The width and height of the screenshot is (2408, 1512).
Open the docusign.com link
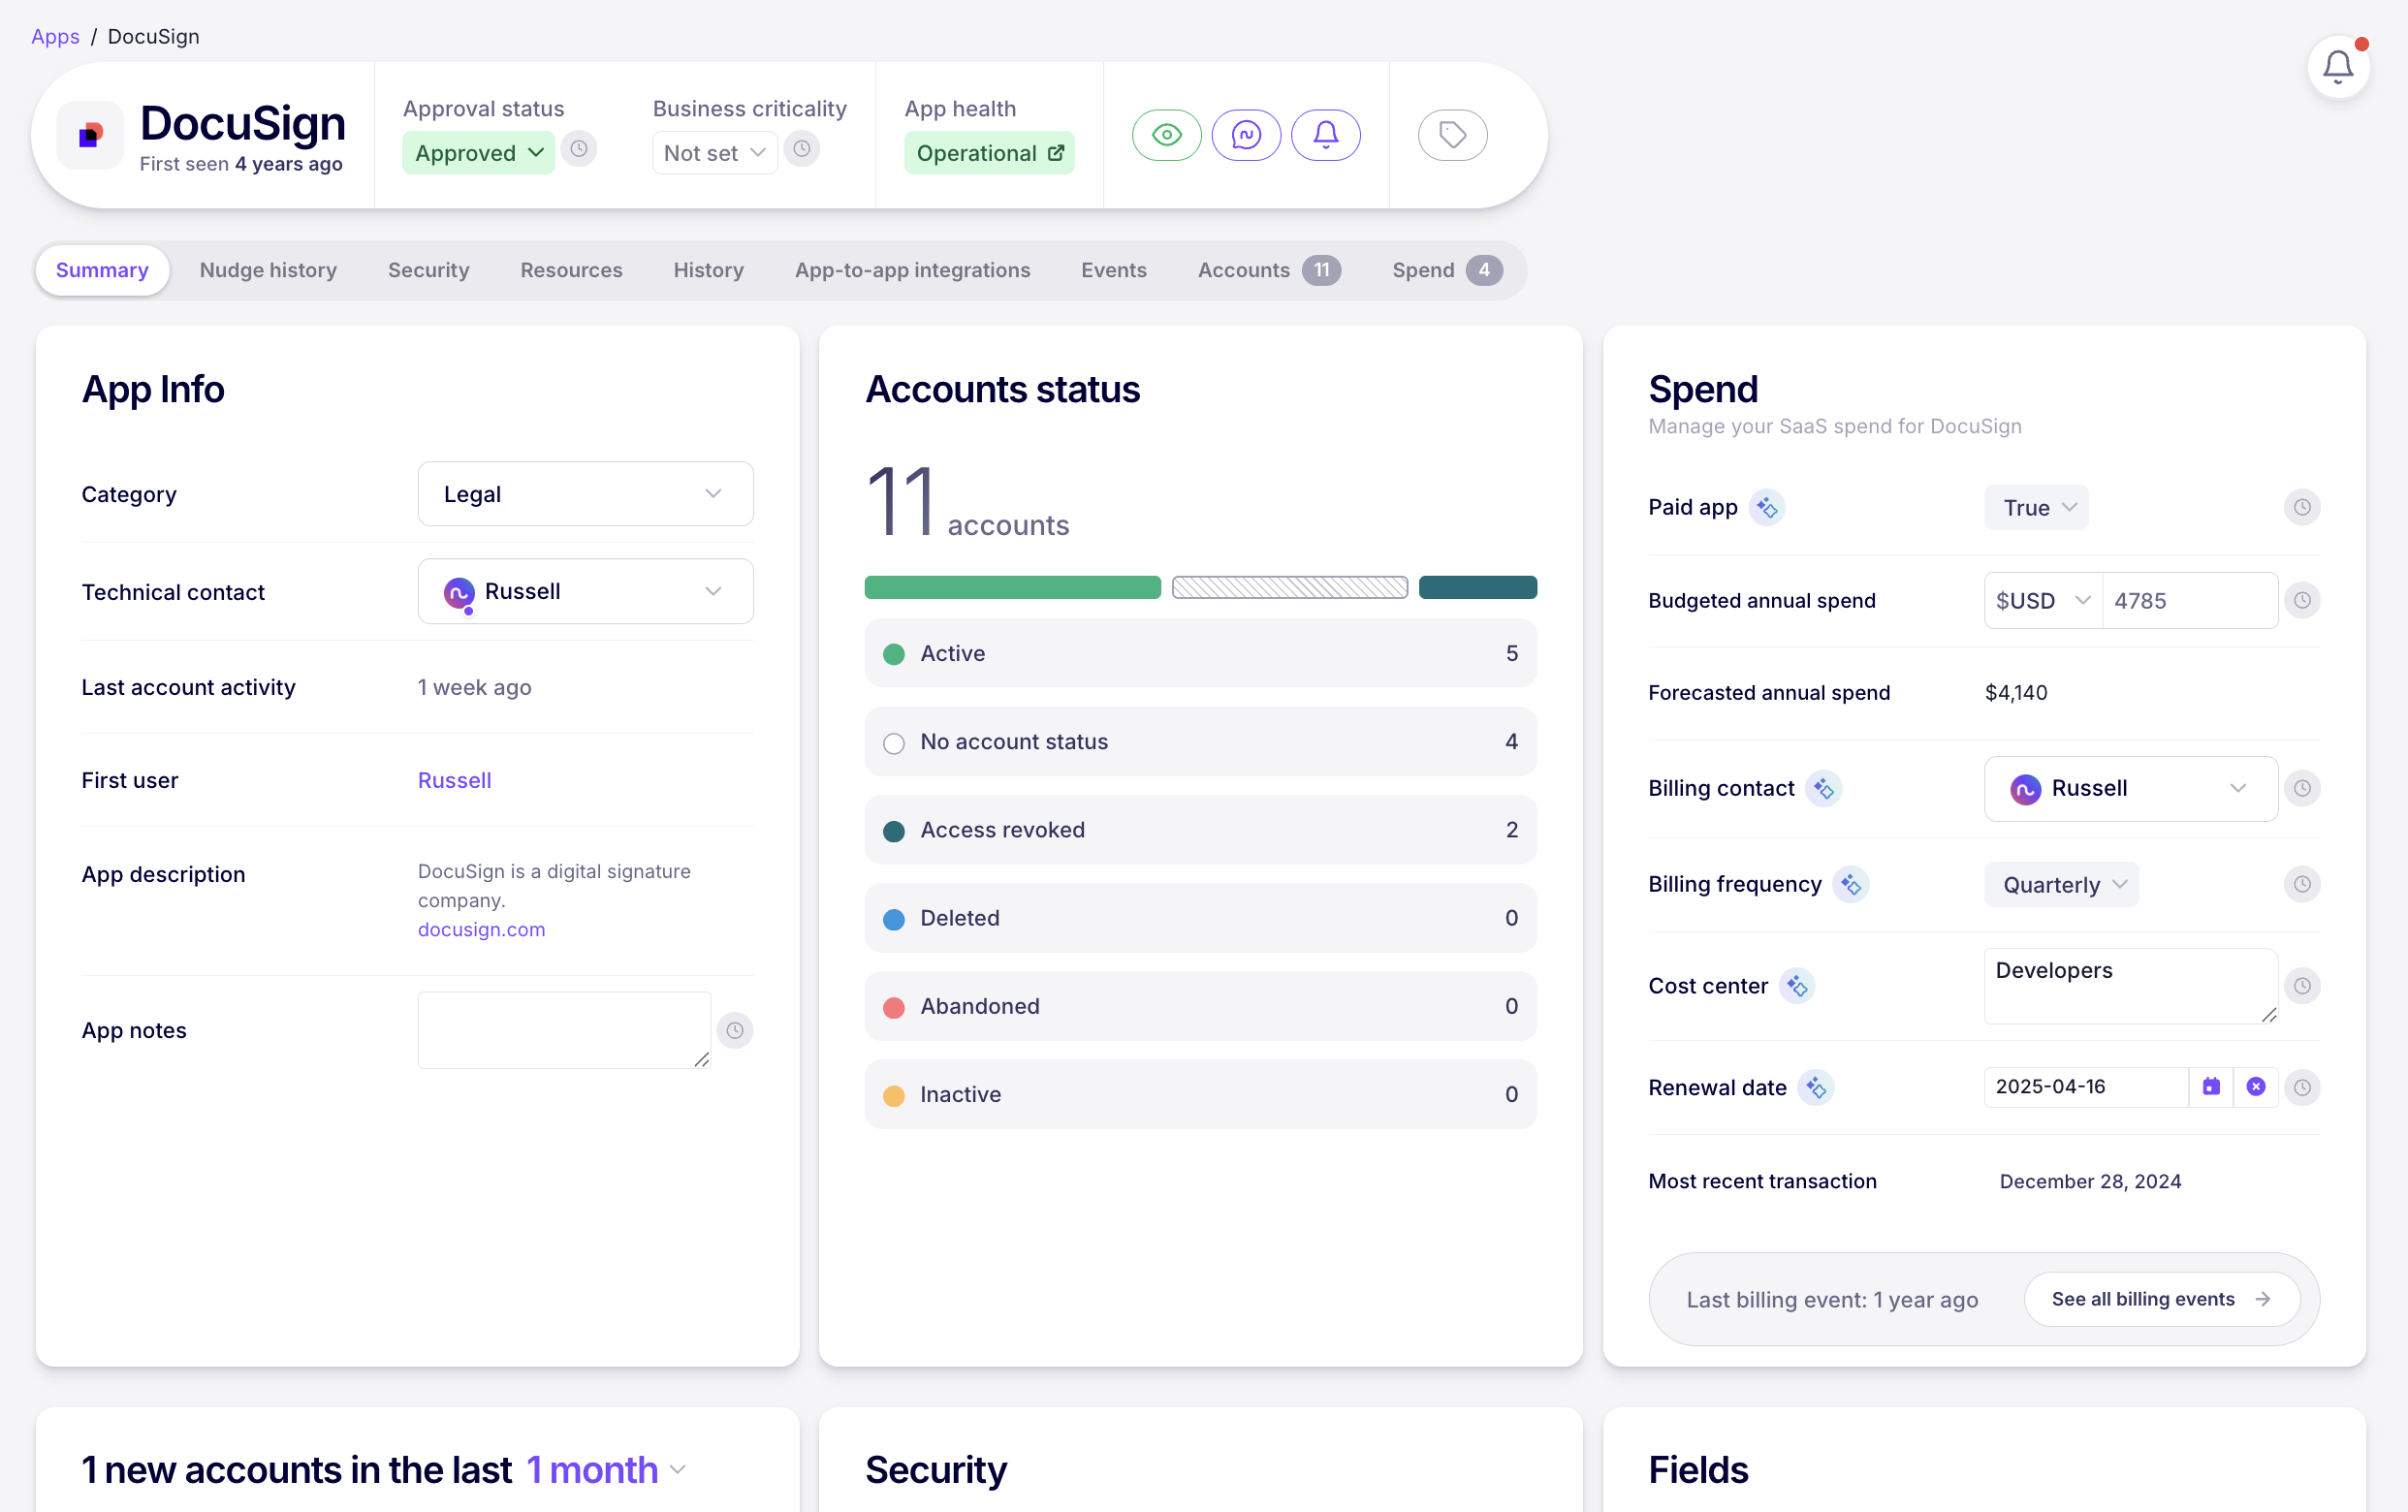pyautogui.click(x=481, y=929)
